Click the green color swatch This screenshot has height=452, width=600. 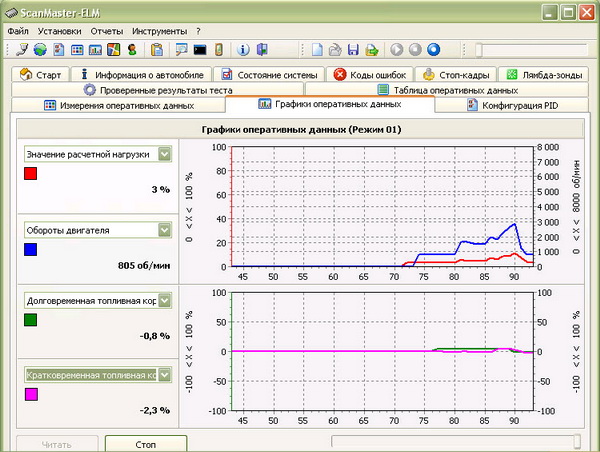(x=31, y=320)
